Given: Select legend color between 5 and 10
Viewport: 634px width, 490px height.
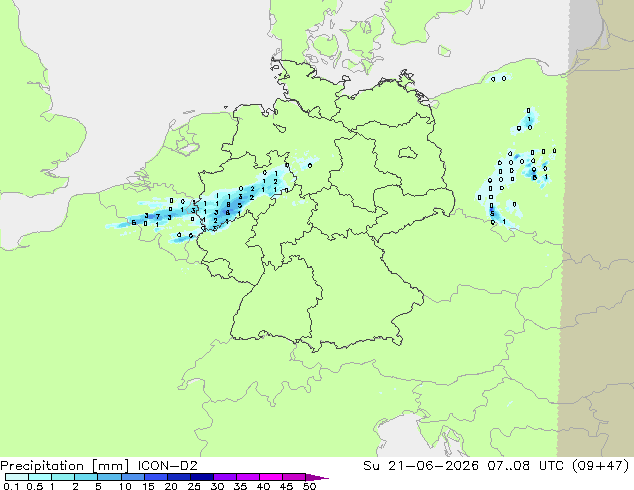Looking at the screenshot, I should [x=109, y=477].
